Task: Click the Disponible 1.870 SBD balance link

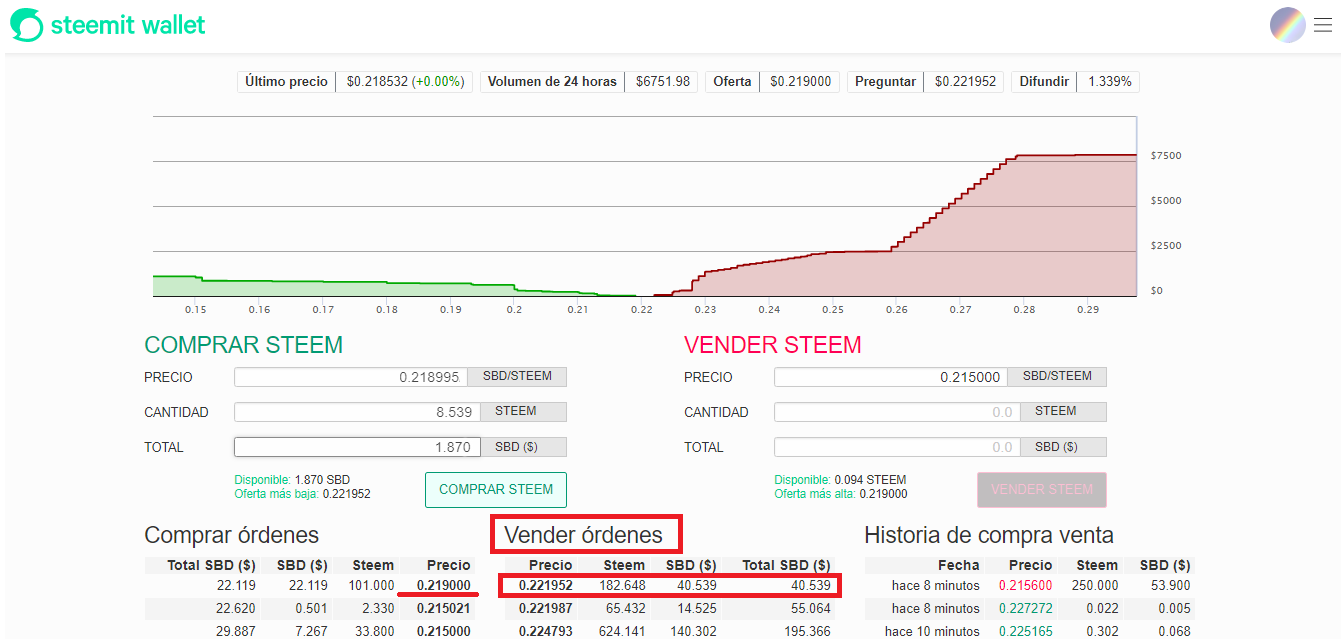Action: pyautogui.click(x=292, y=480)
